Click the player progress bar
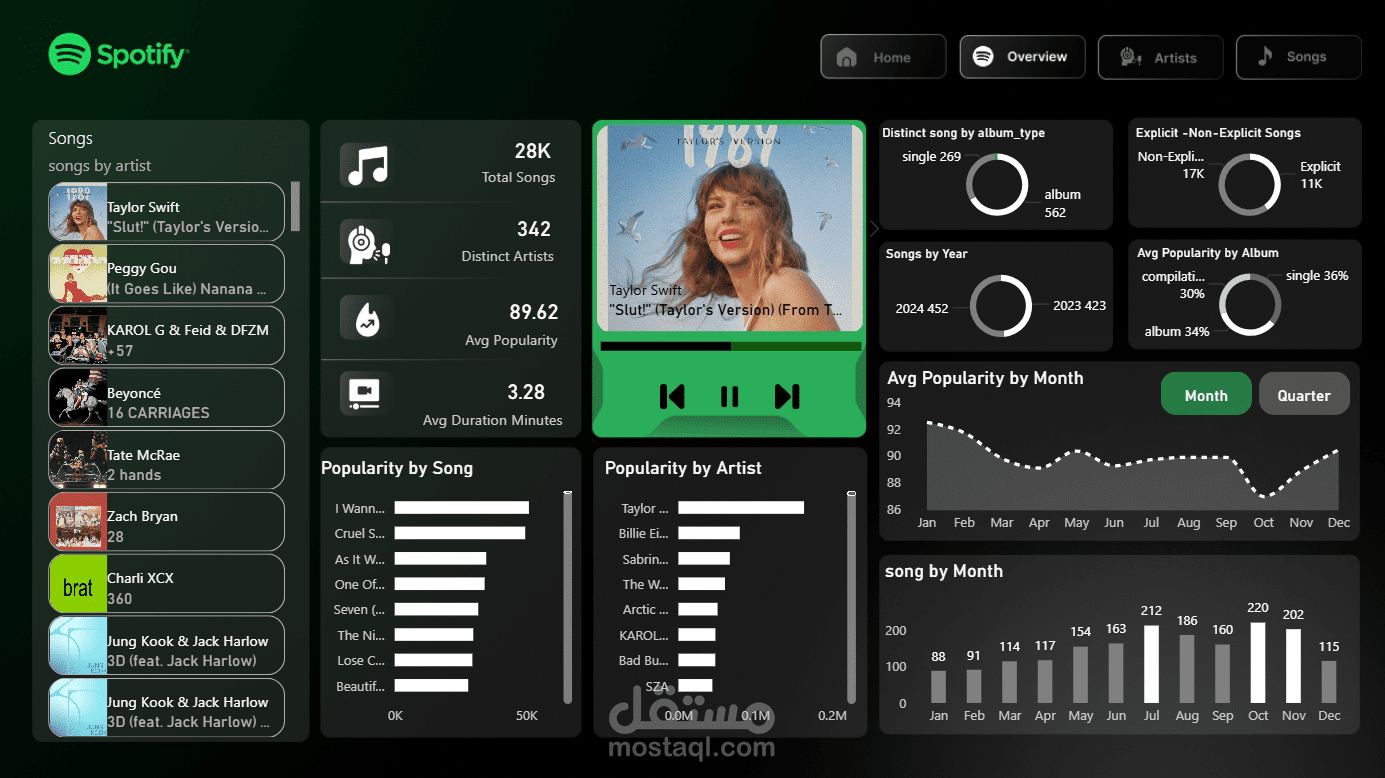The width and height of the screenshot is (1385, 778). [729, 345]
